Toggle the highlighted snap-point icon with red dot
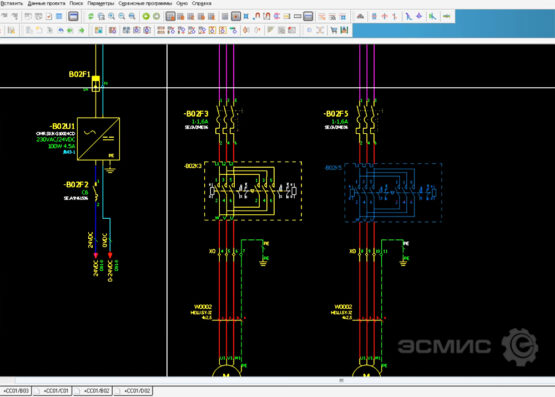Image resolution: width=555 pixels, height=397 pixels. [x=236, y=16]
